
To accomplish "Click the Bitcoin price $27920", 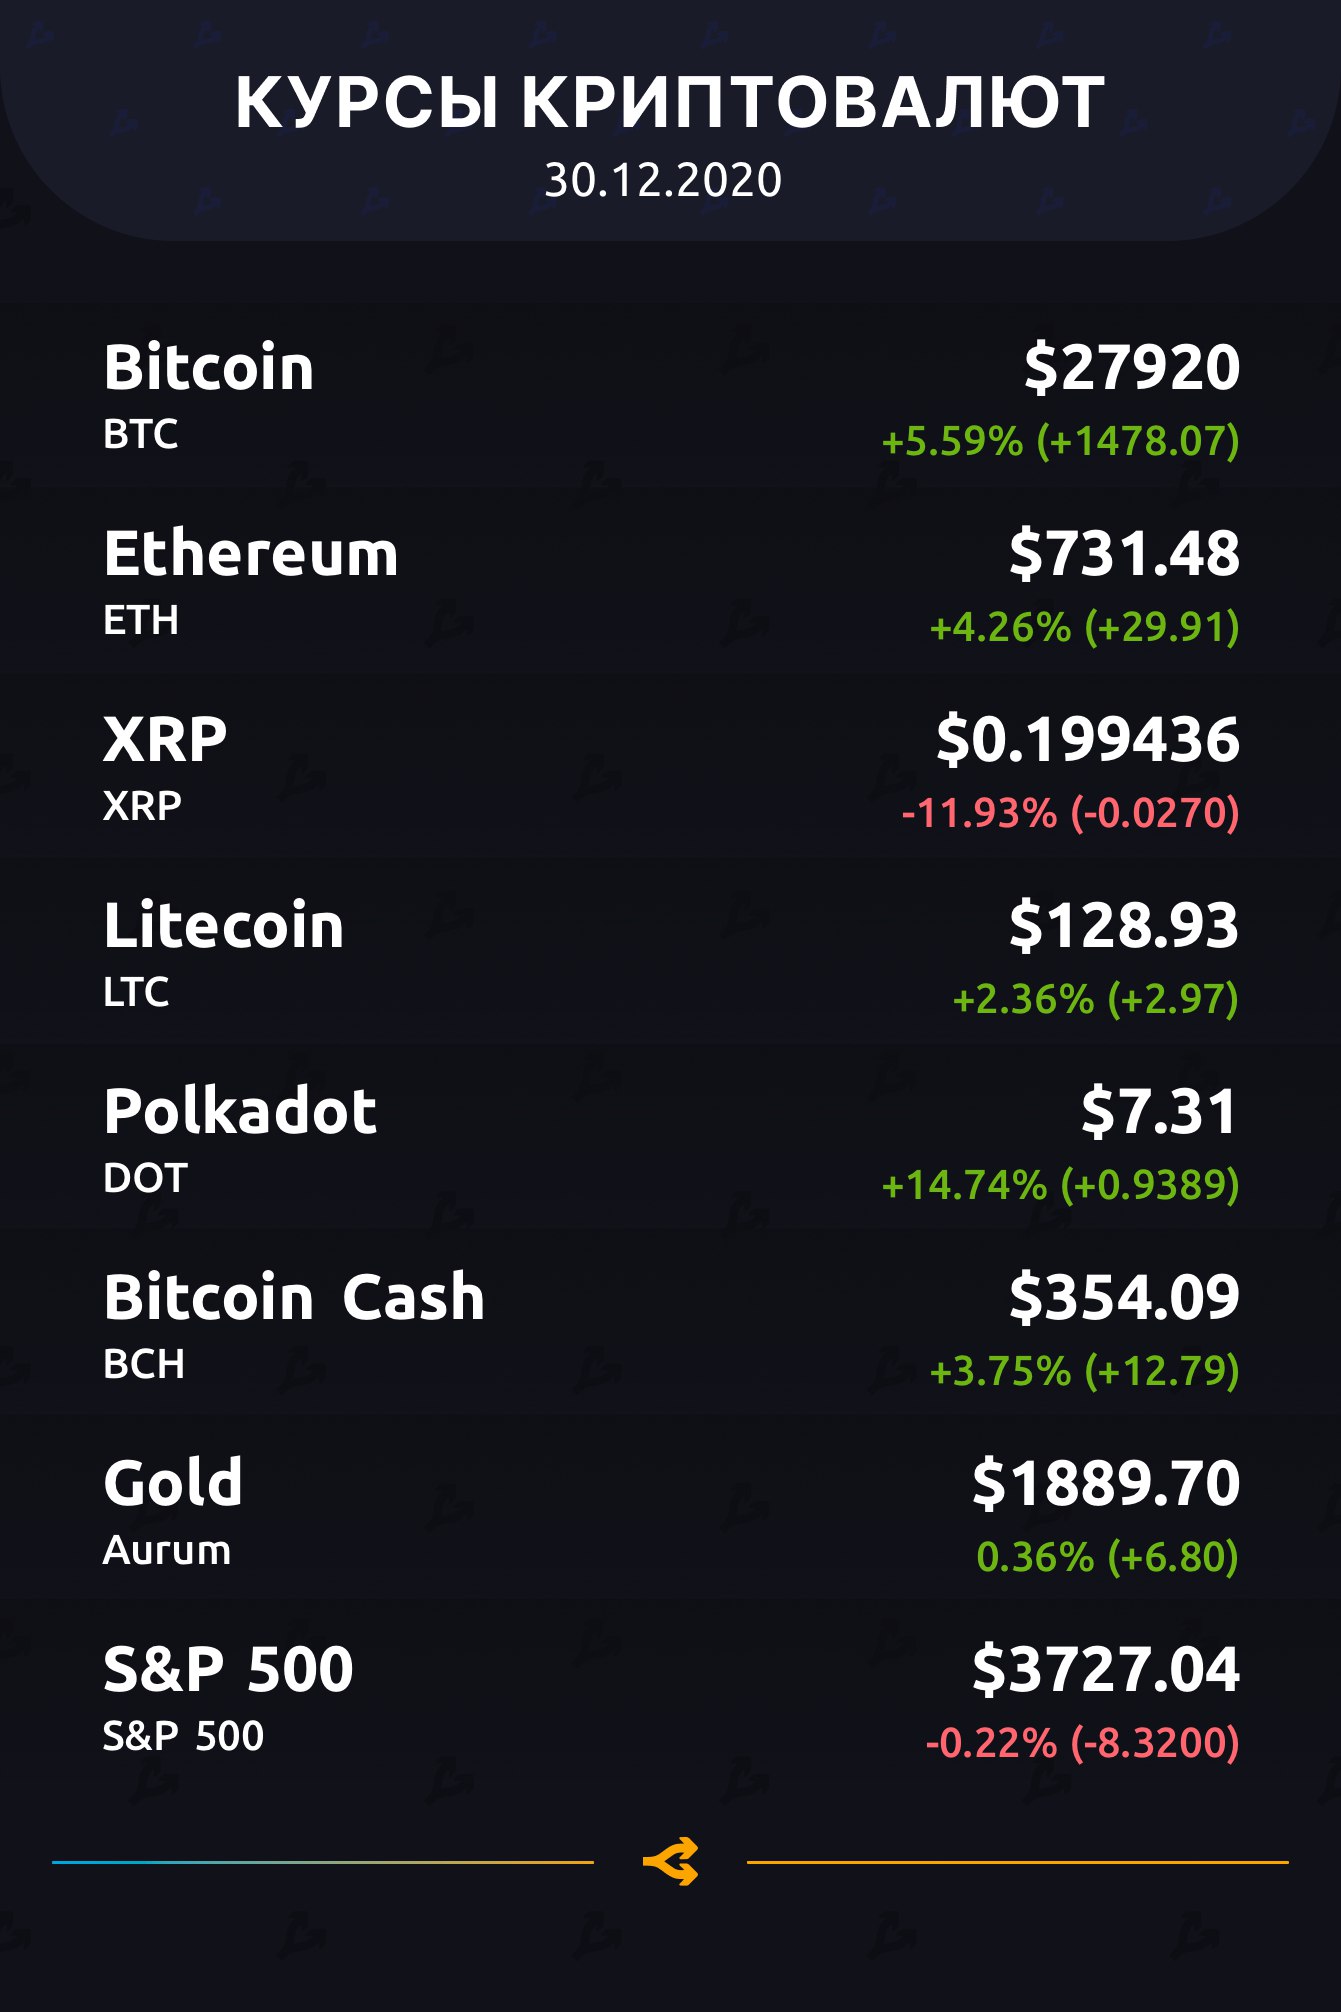I will tap(1131, 367).
